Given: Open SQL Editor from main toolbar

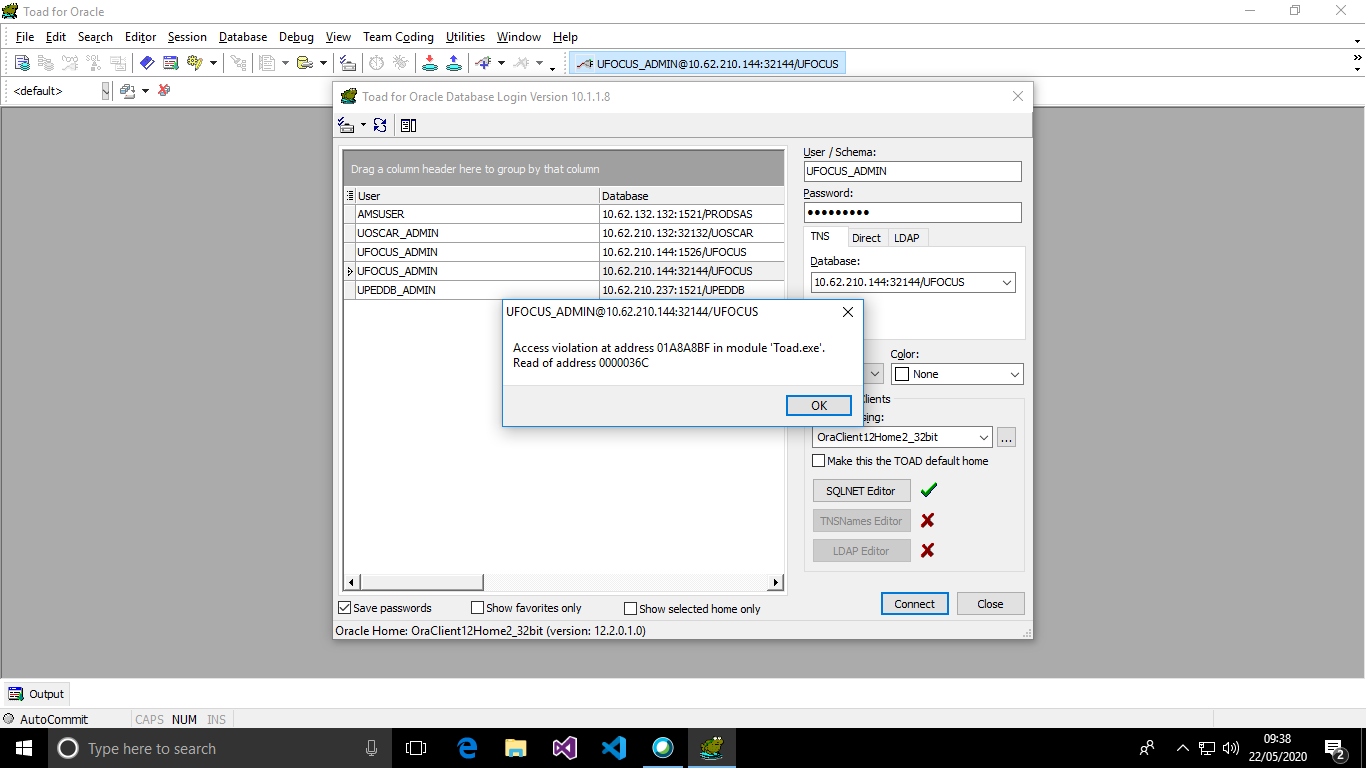Looking at the screenshot, I should (22, 63).
